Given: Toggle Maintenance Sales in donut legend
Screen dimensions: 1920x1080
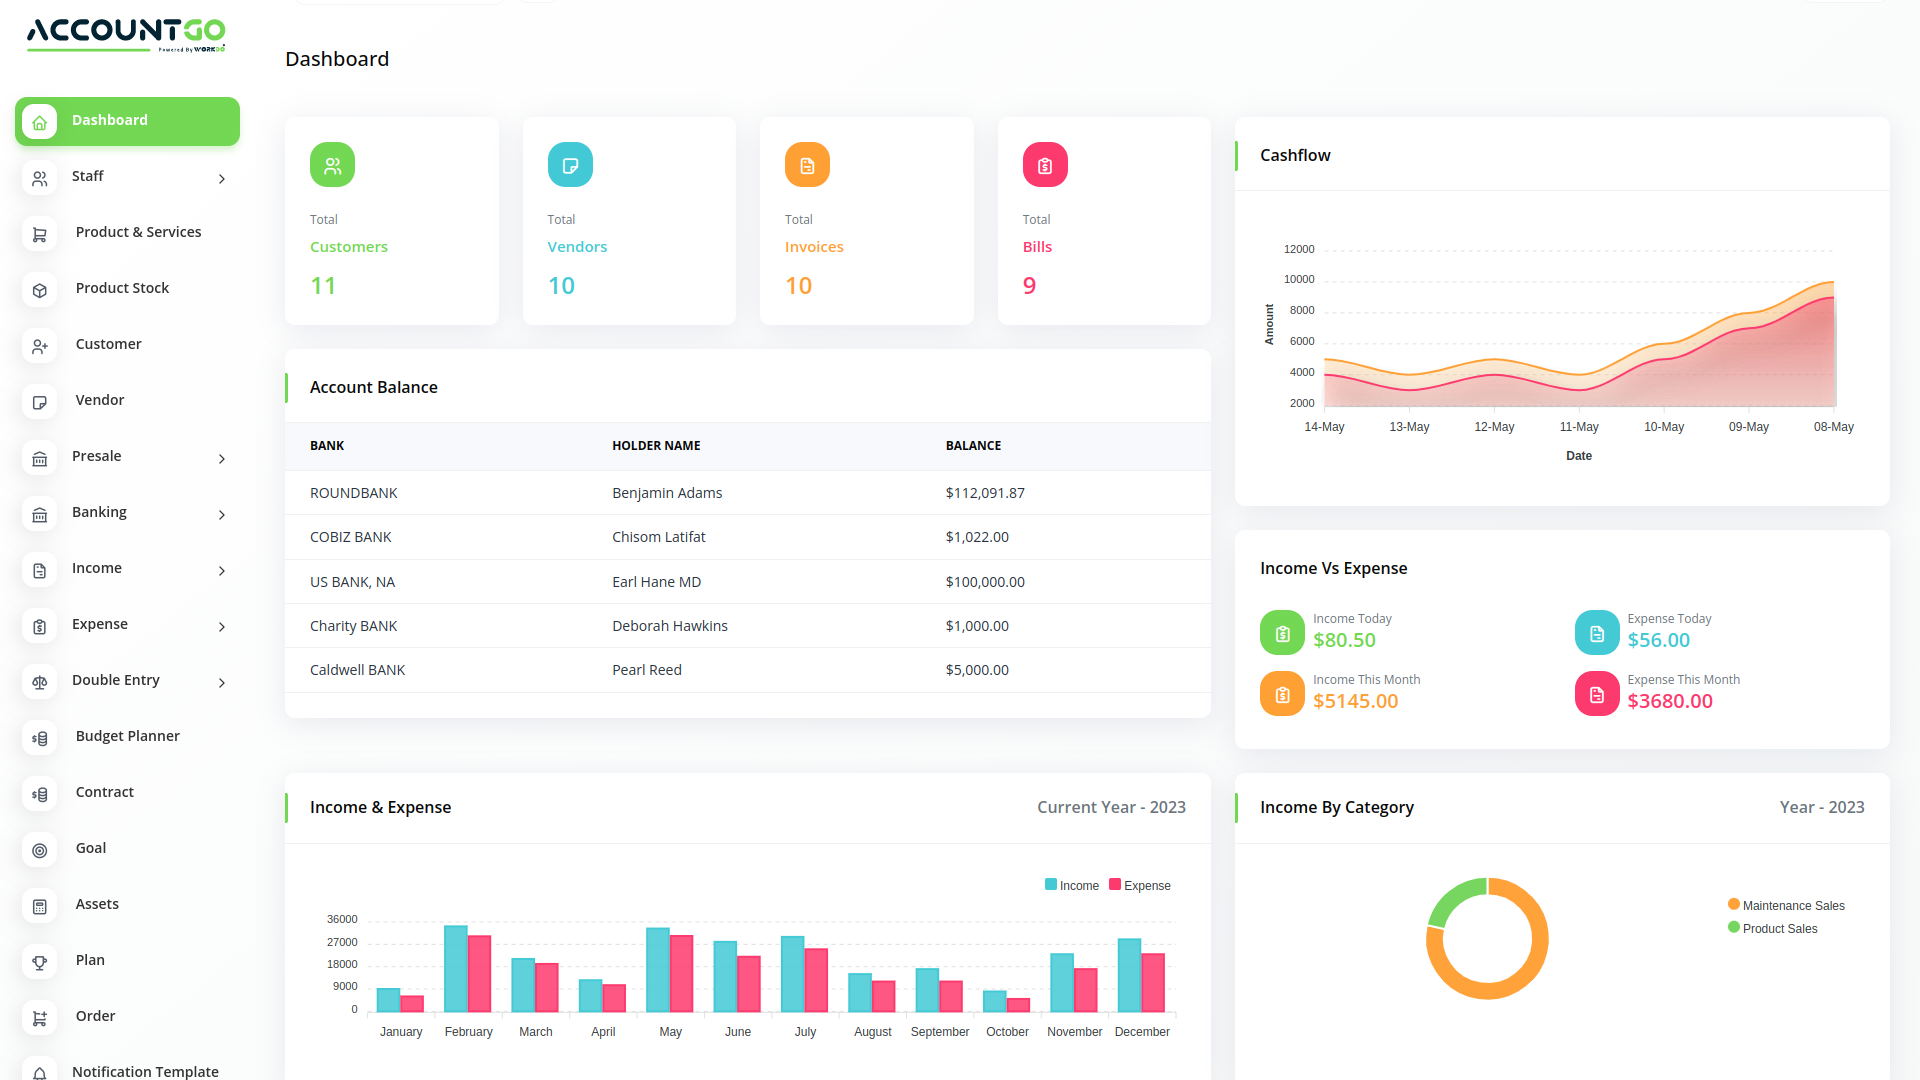Looking at the screenshot, I should (x=1785, y=906).
